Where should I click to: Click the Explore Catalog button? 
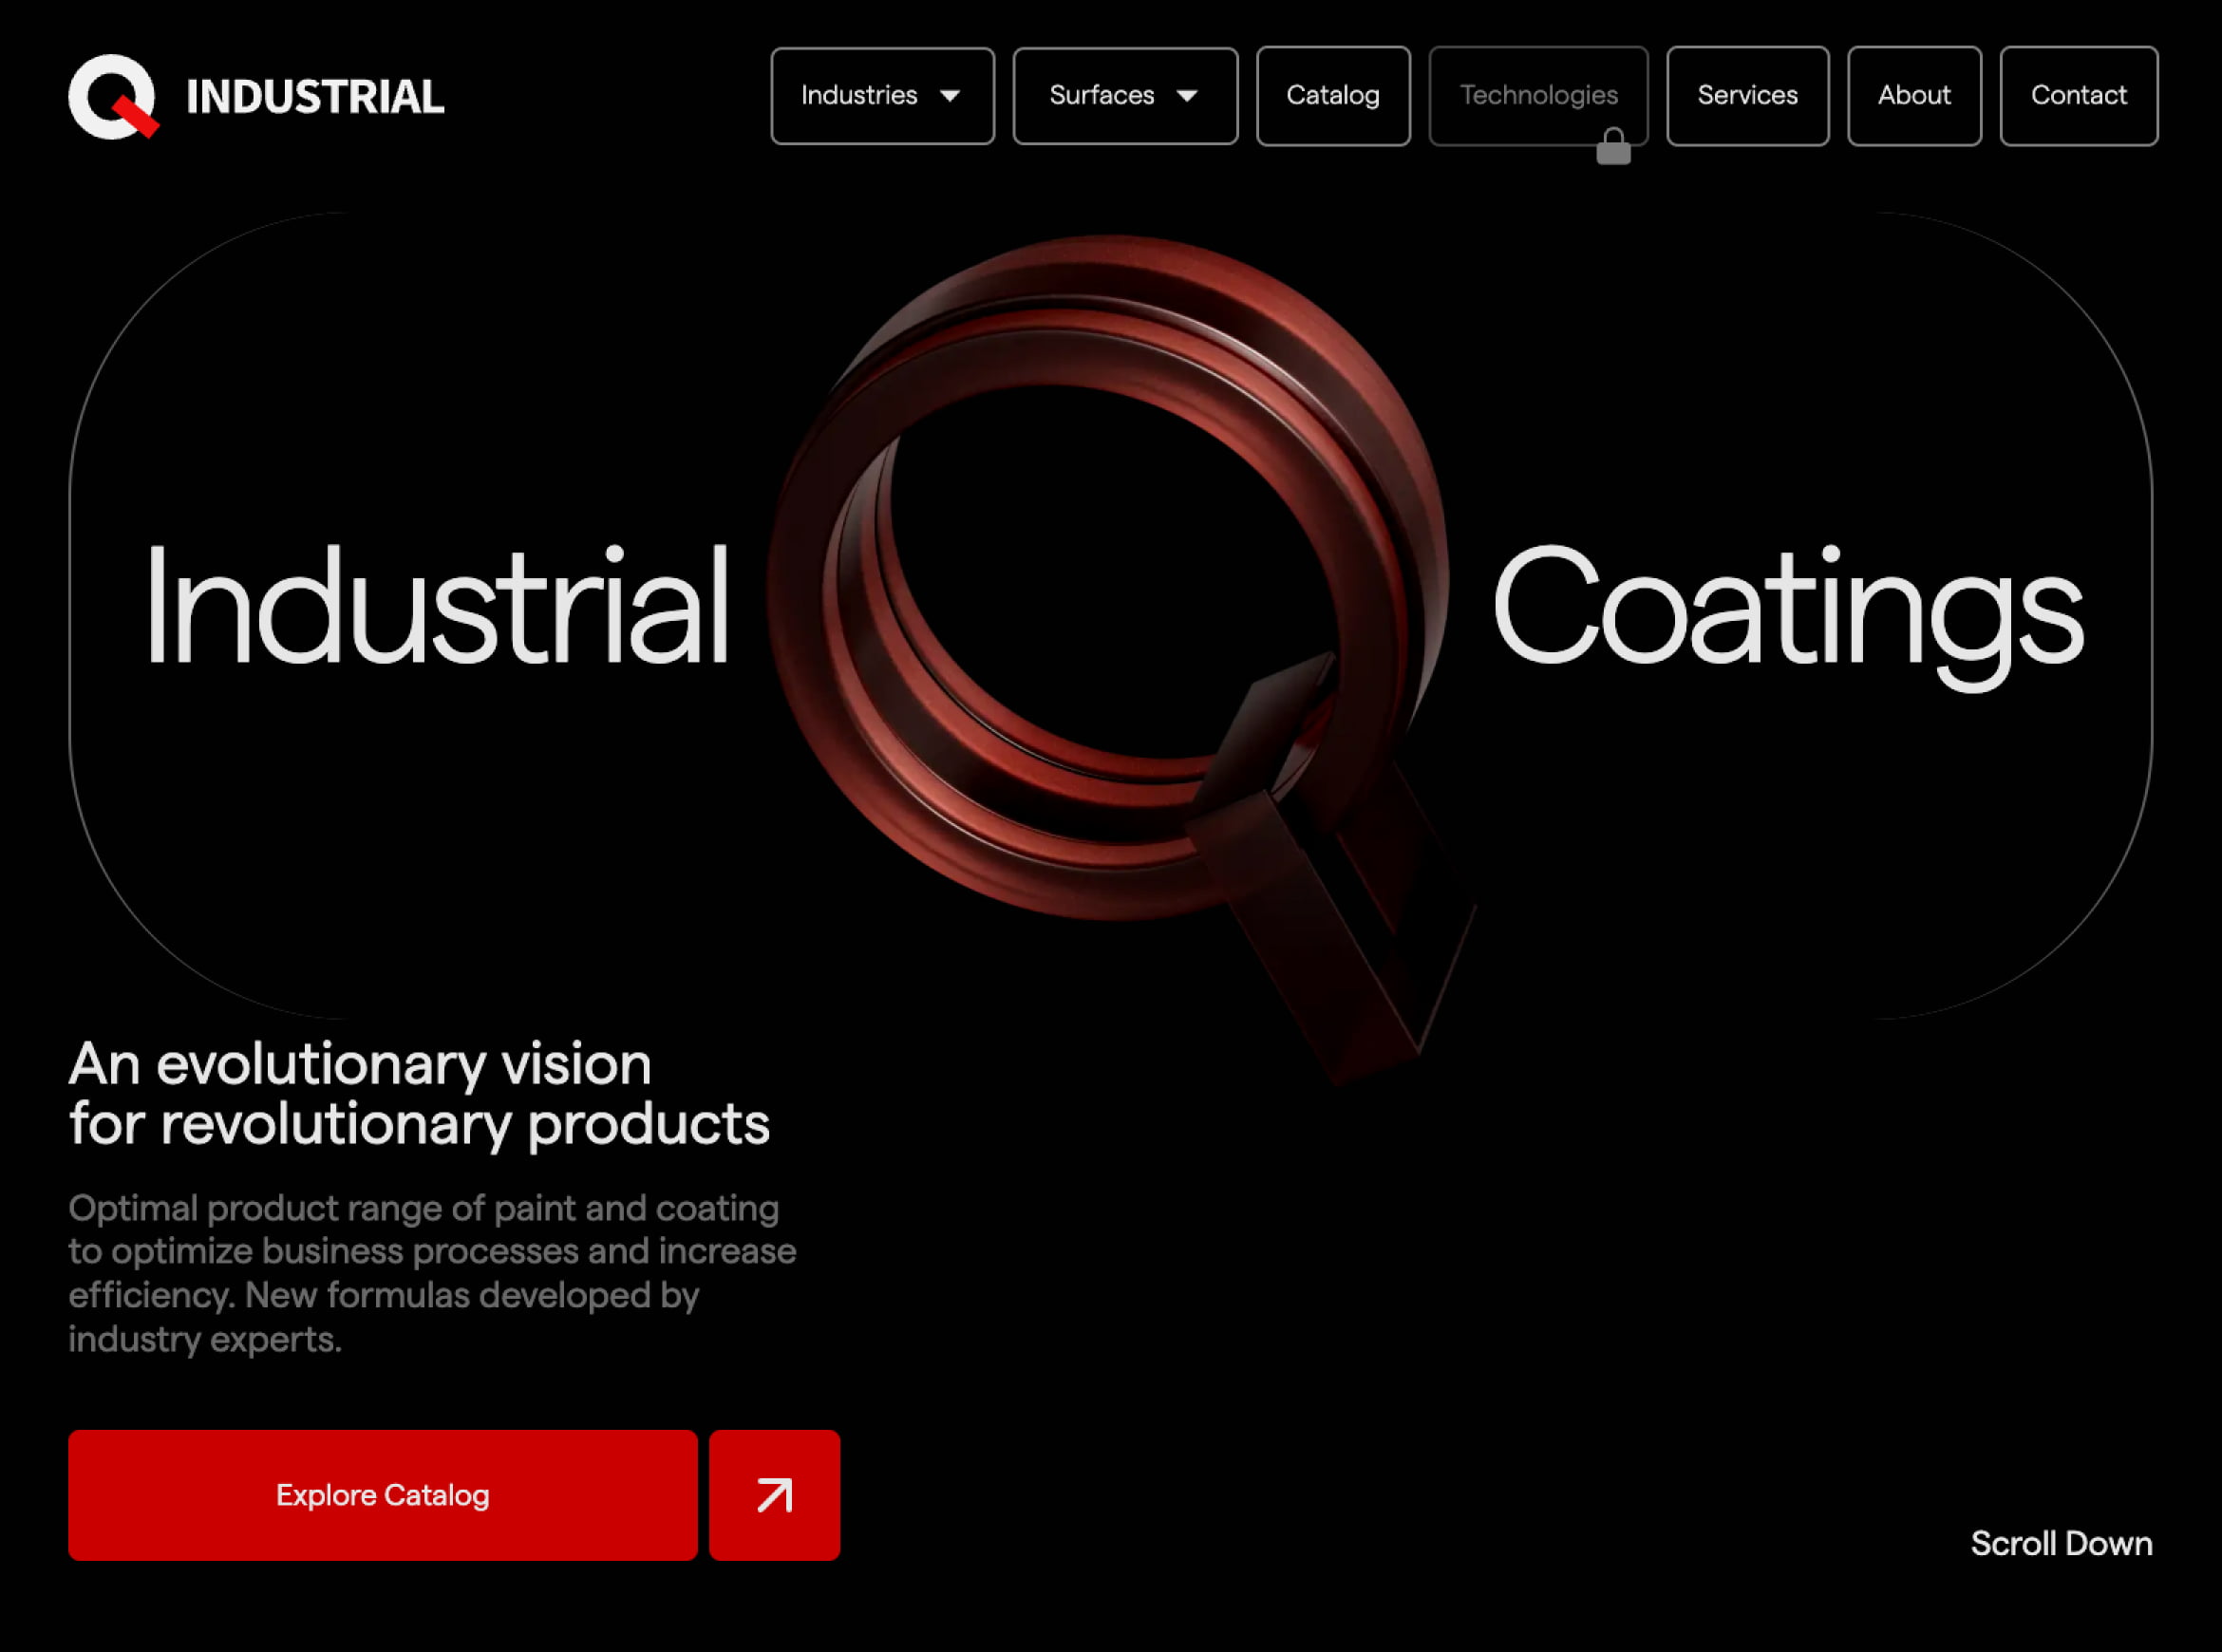click(x=383, y=1495)
